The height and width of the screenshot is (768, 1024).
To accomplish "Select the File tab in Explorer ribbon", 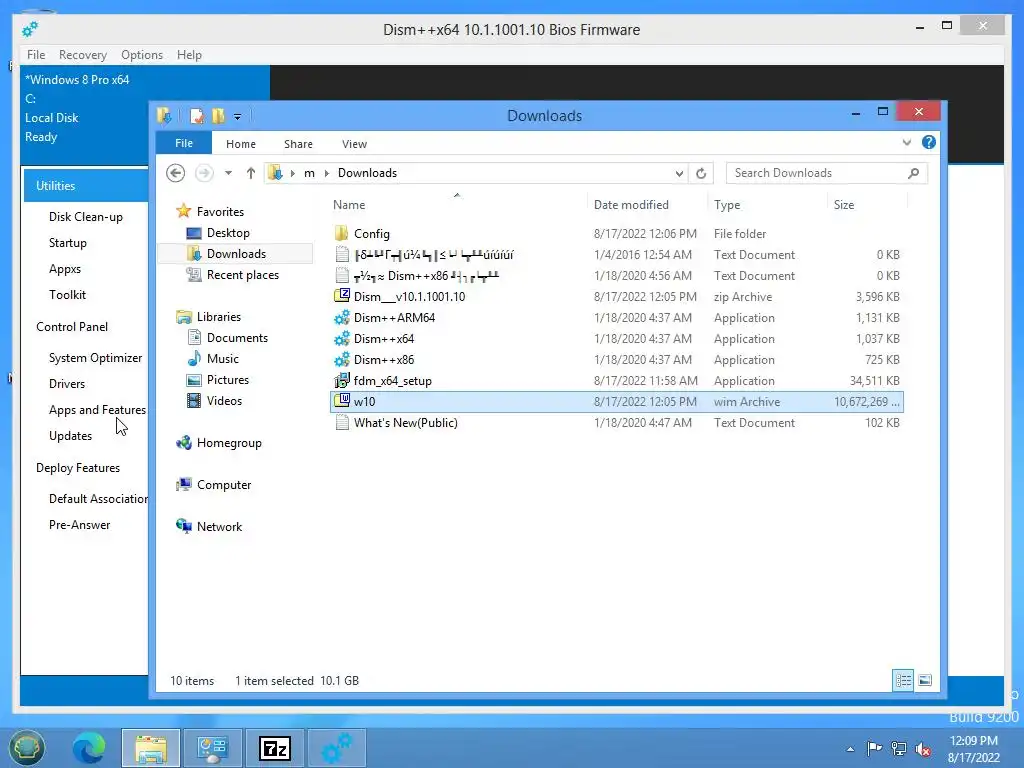I will tap(184, 143).
